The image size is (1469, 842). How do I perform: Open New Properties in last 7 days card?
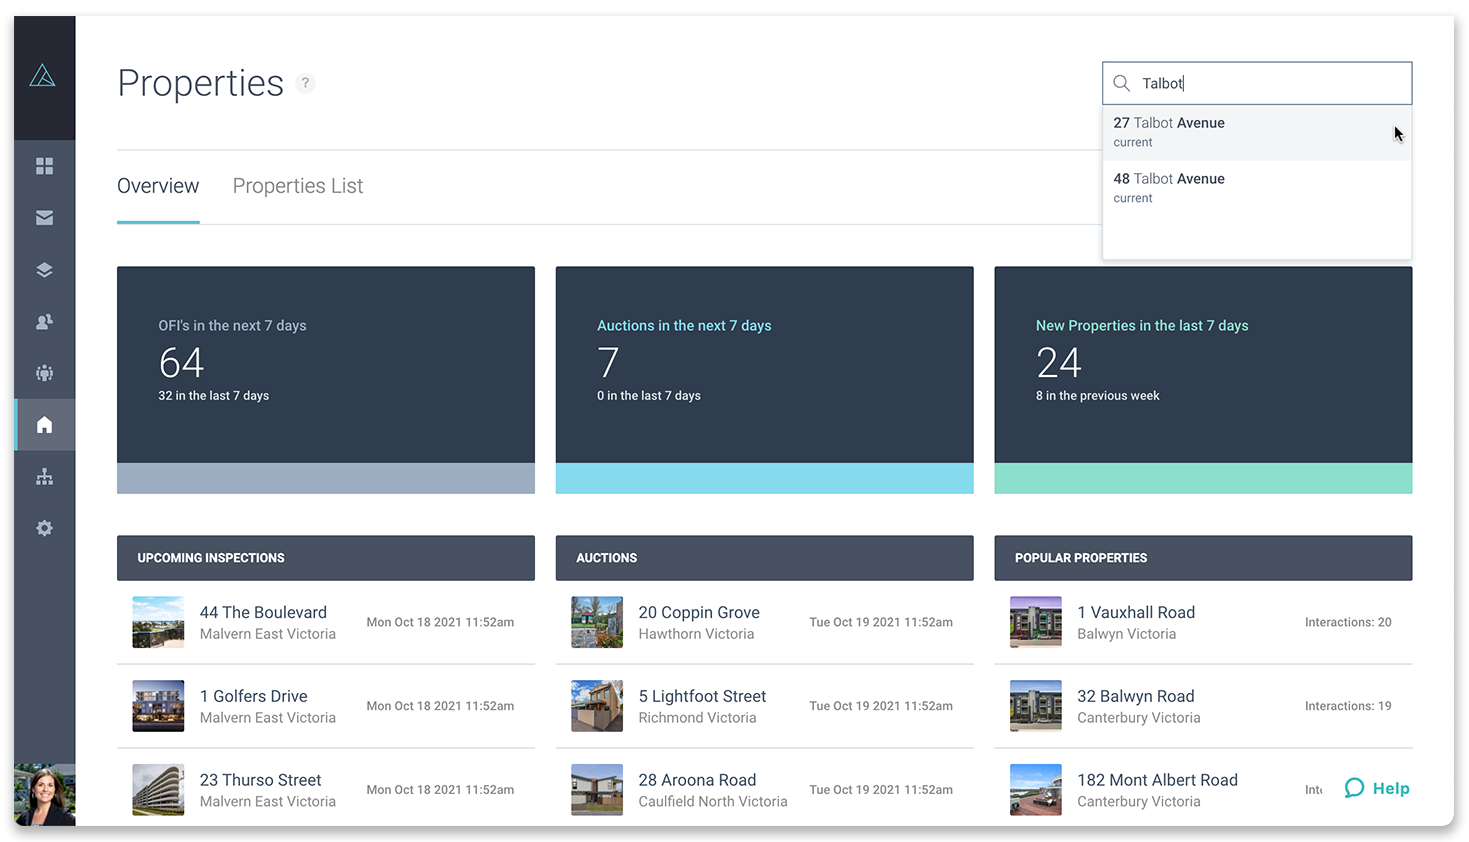pos(1203,380)
